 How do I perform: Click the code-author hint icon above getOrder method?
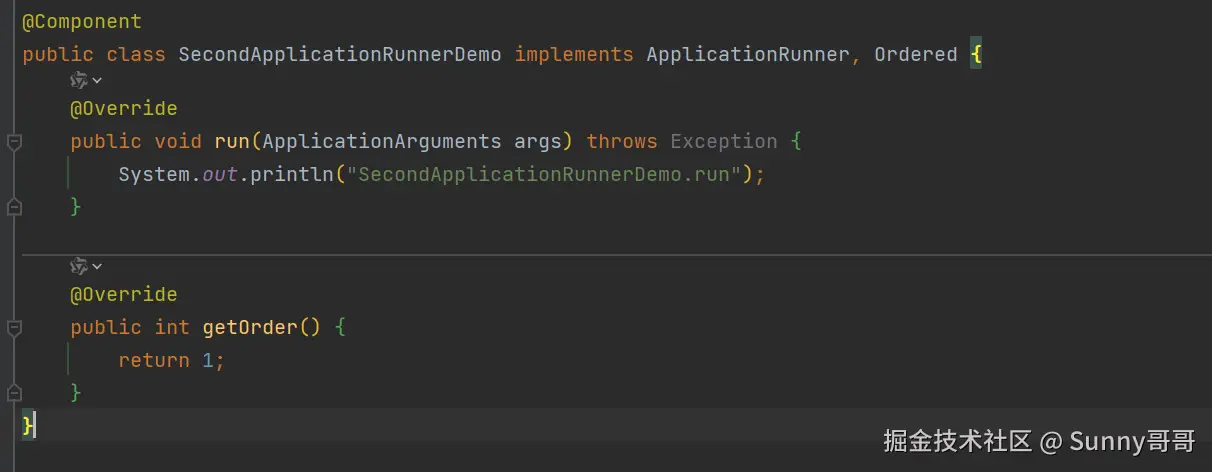click(x=79, y=266)
